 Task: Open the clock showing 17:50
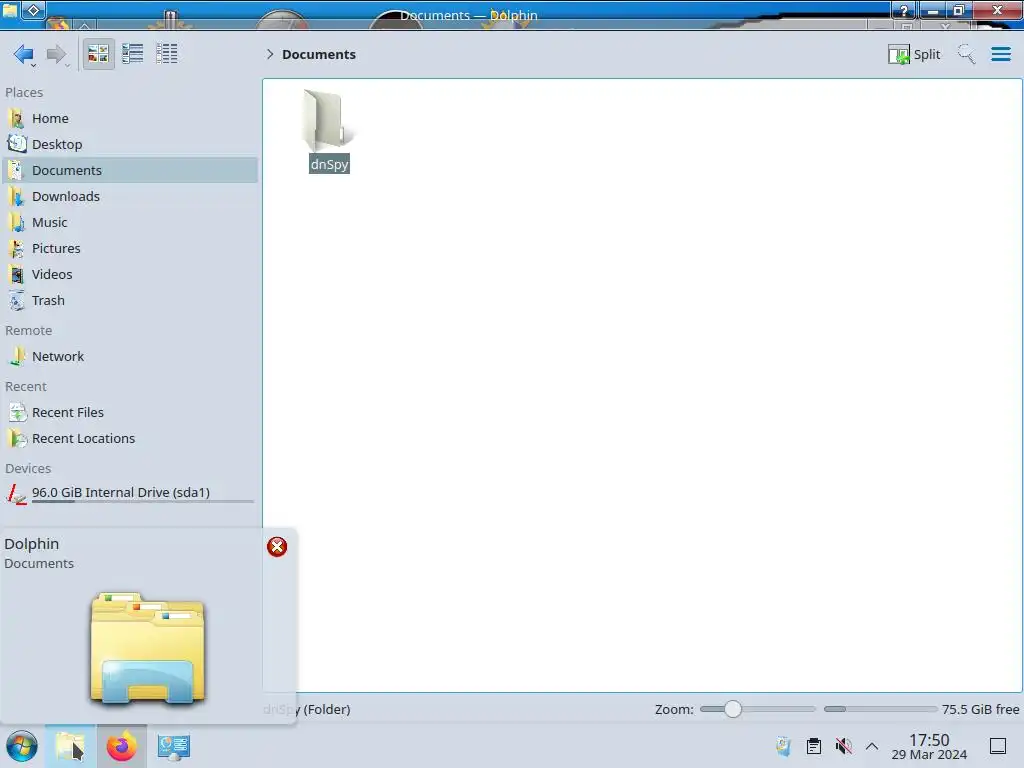point(929,747)
